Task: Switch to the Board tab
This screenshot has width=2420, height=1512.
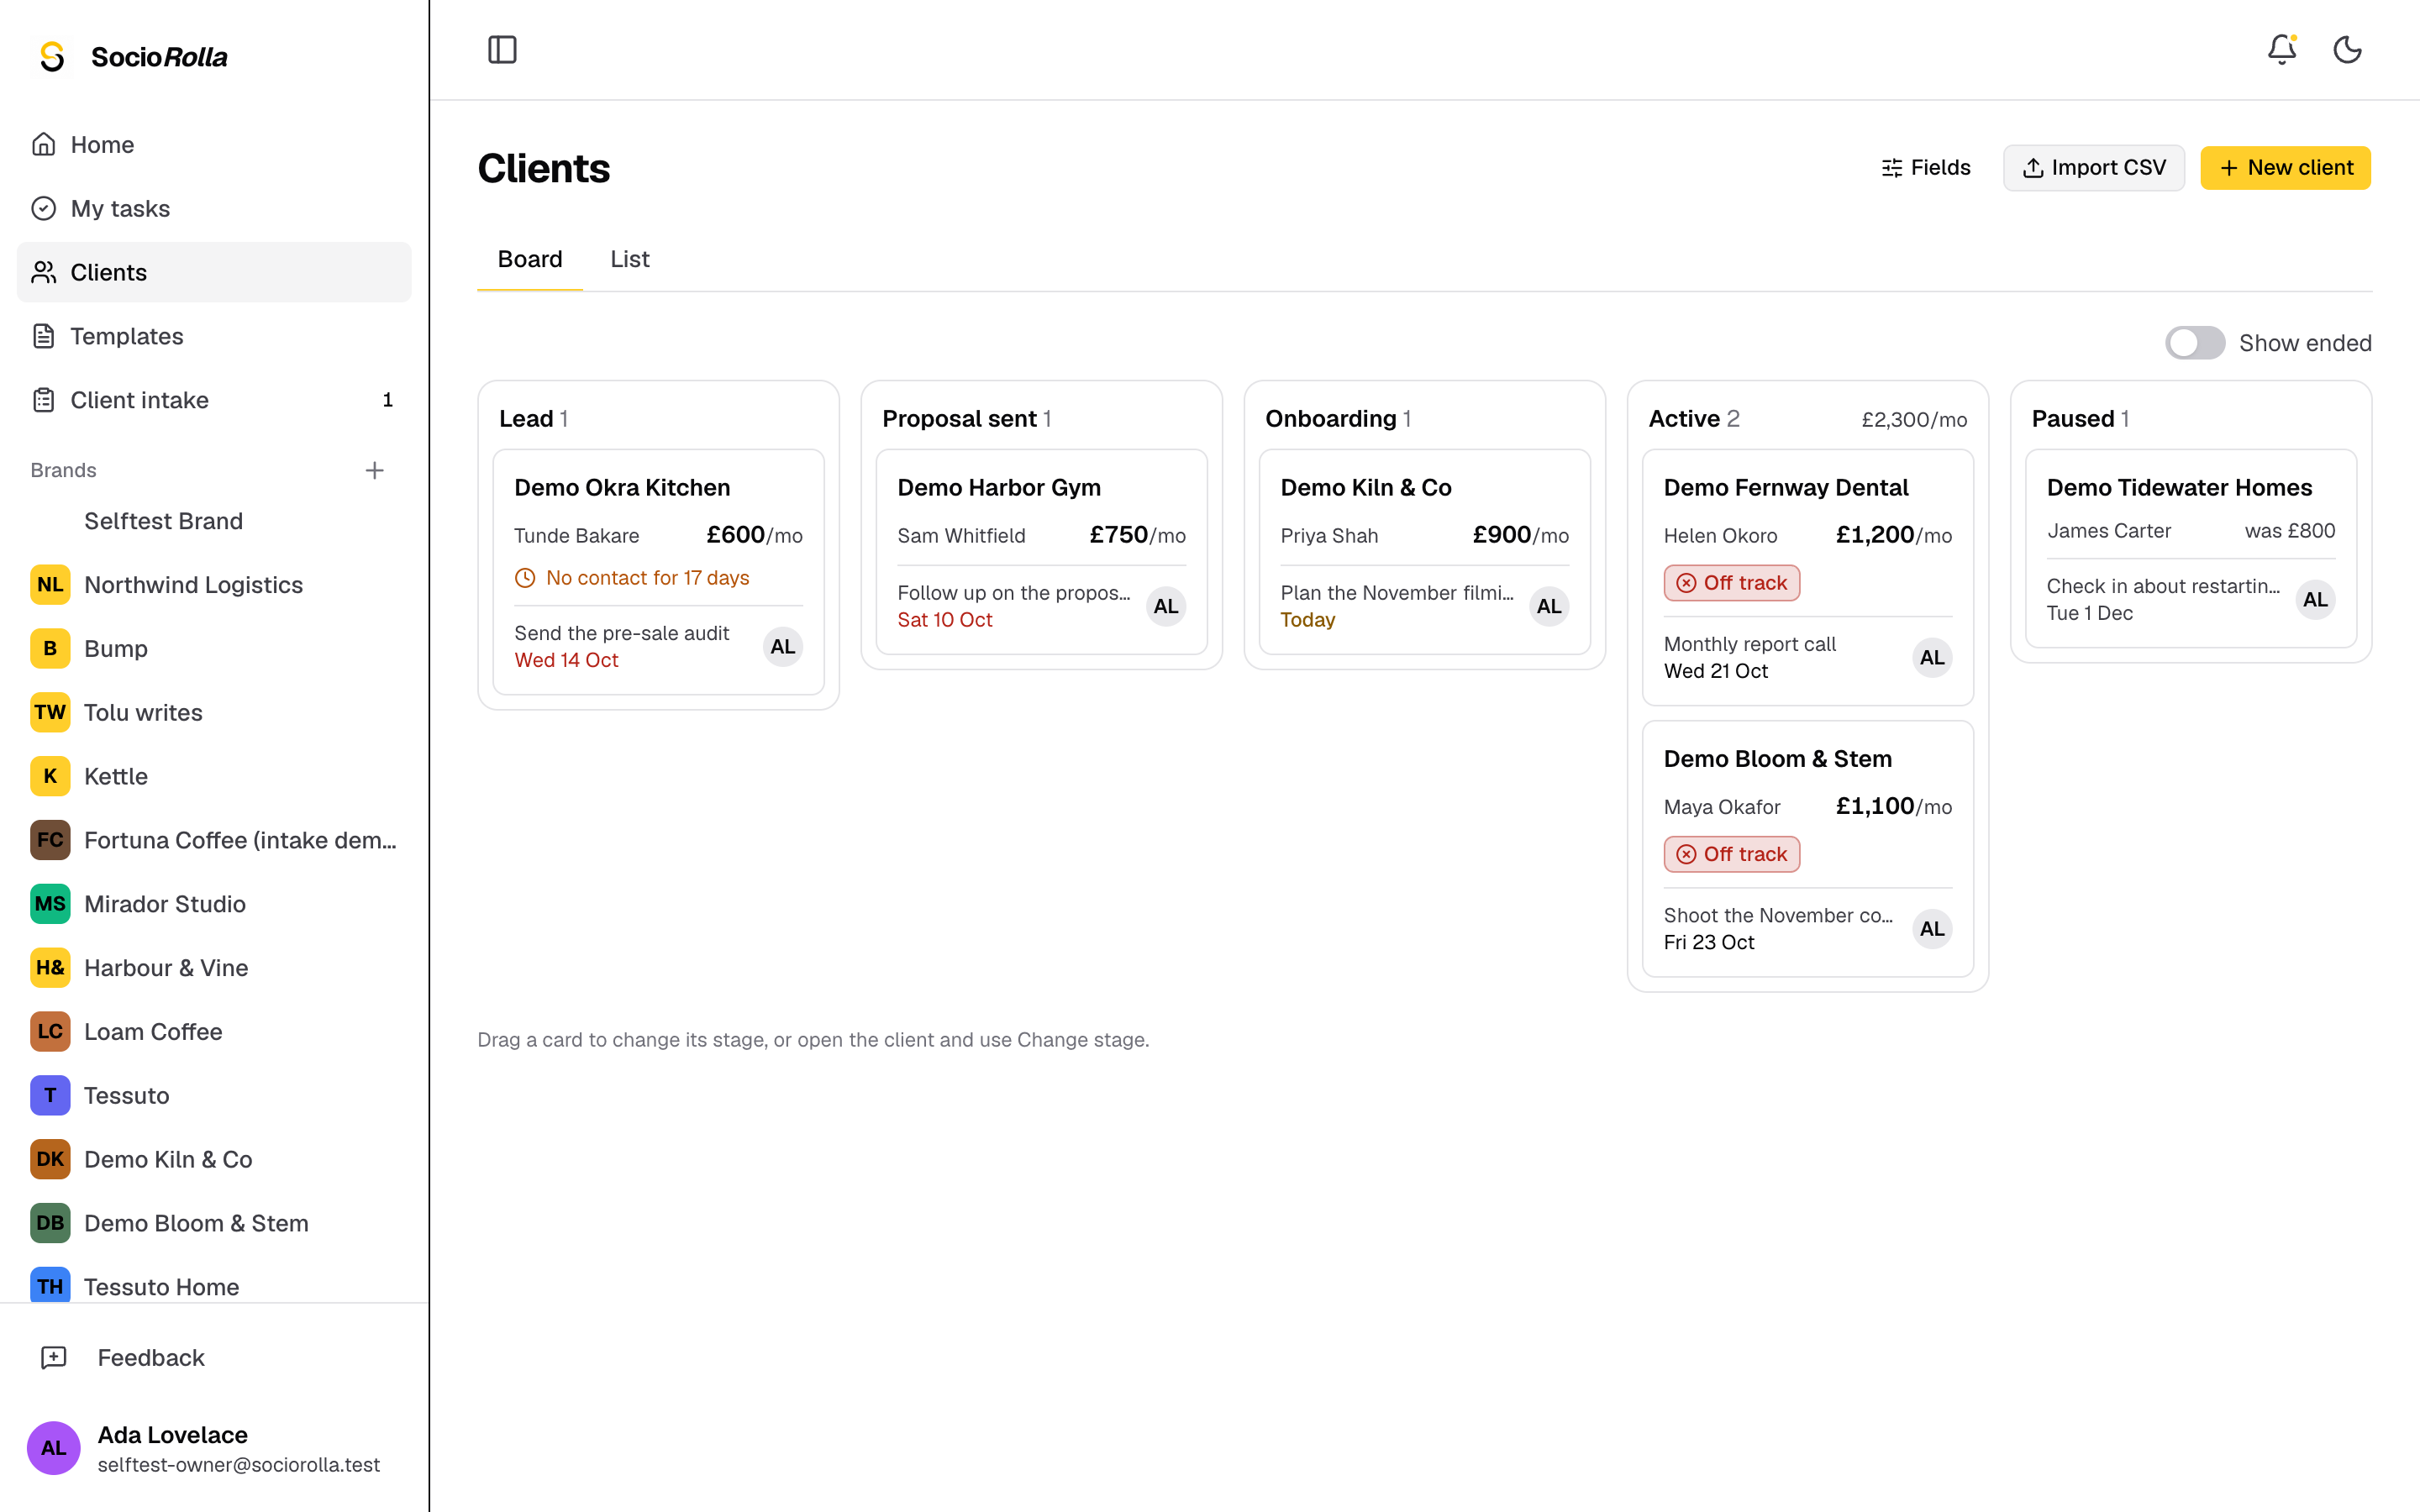Action: [530, 259]
